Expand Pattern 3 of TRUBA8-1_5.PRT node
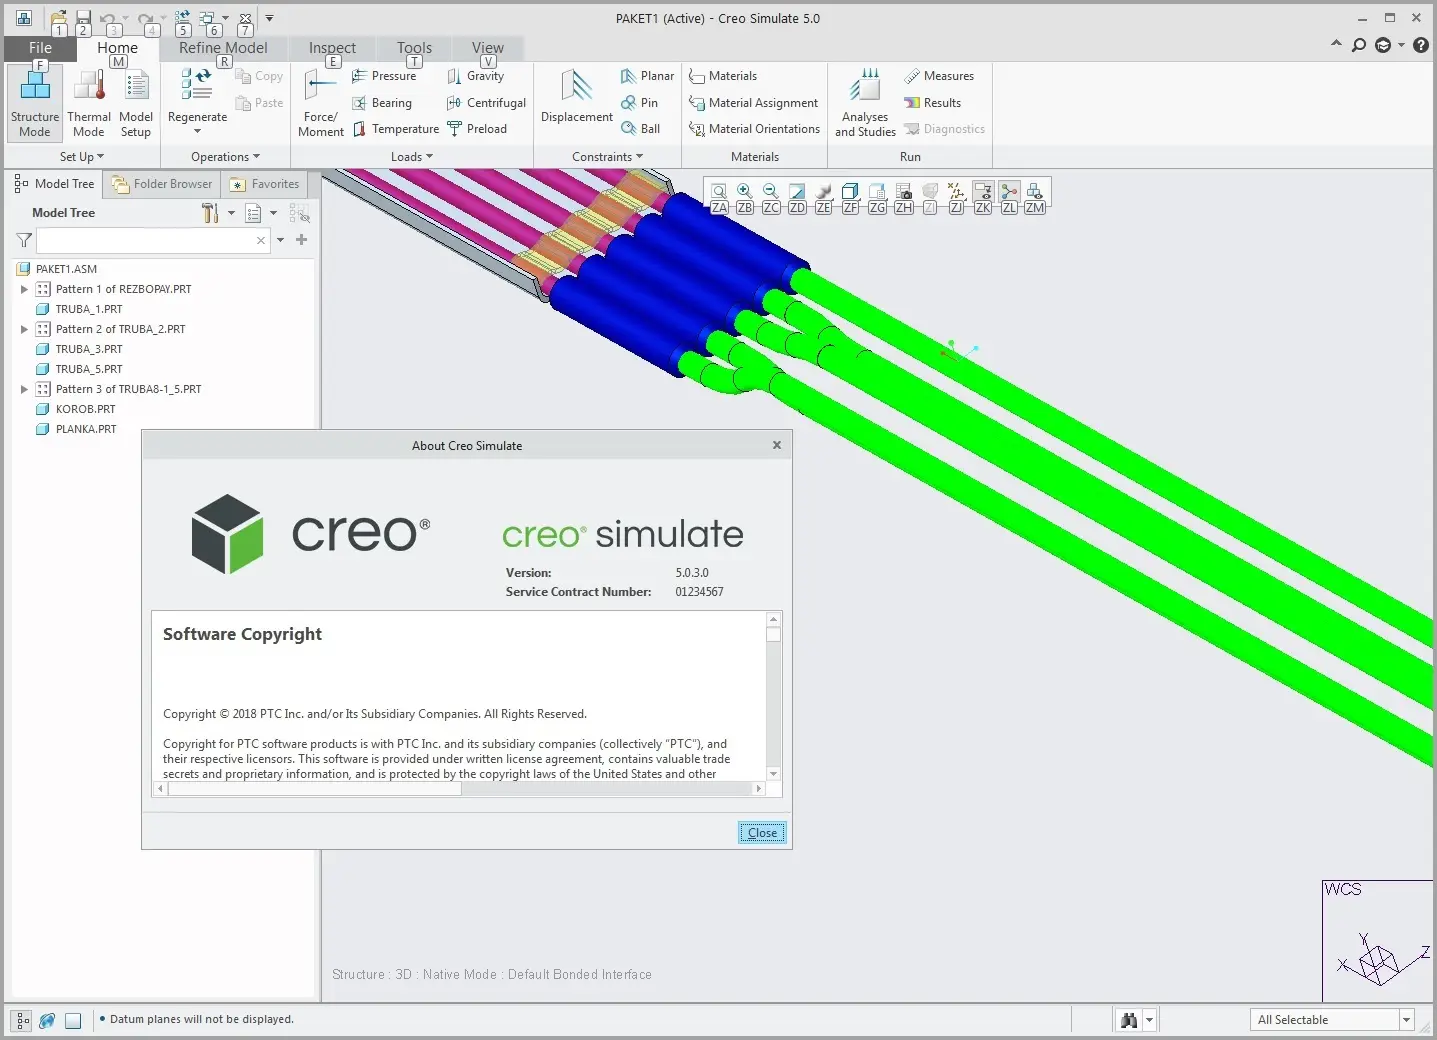 point(24,389)
